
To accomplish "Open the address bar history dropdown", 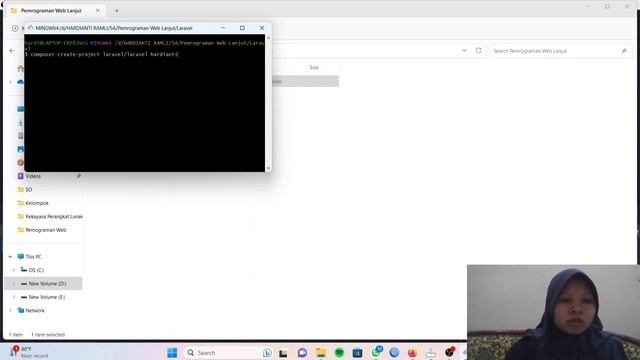I will [x=464, y=51].
